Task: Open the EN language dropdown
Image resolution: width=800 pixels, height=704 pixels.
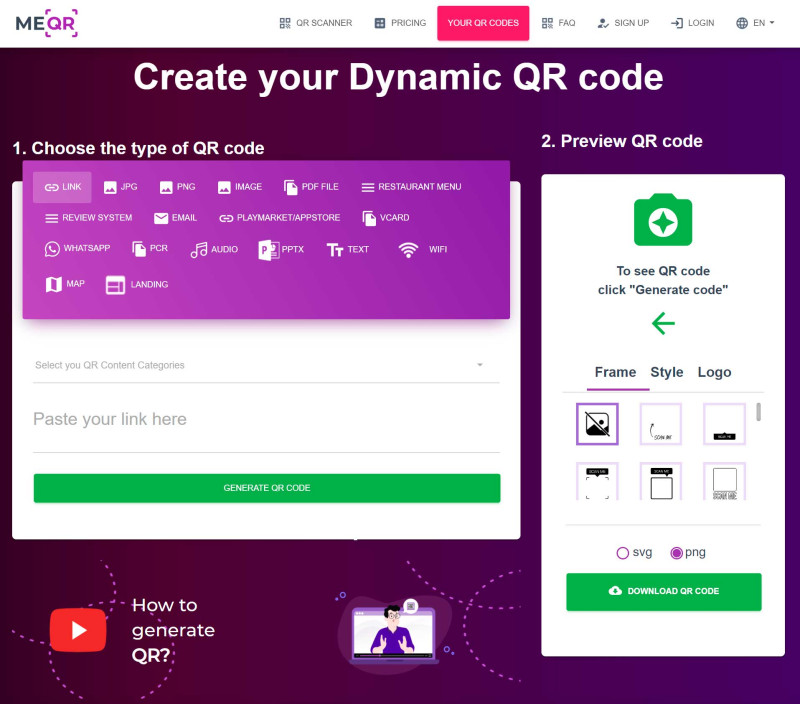Action: coord(755,23)
